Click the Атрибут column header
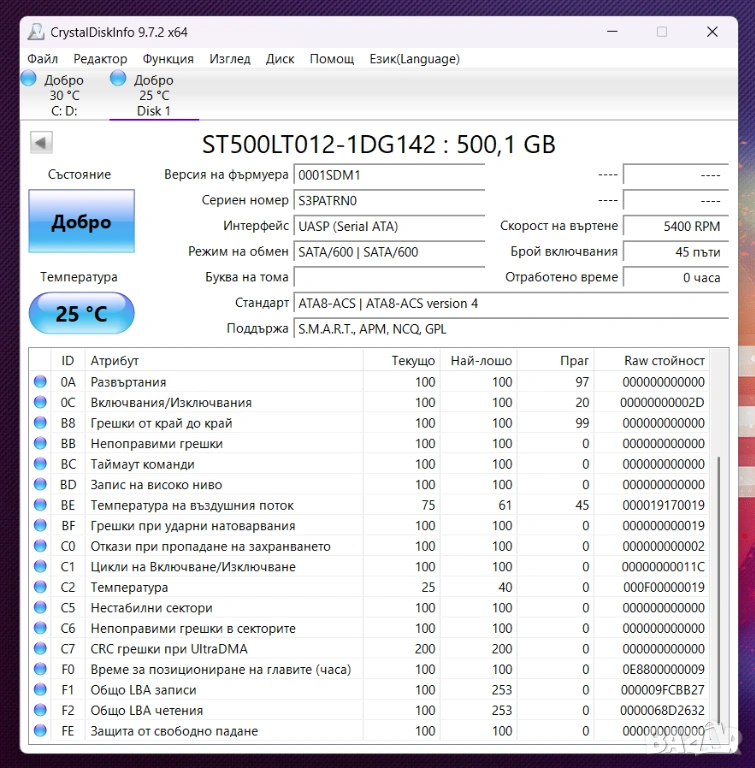 point(115,360)
